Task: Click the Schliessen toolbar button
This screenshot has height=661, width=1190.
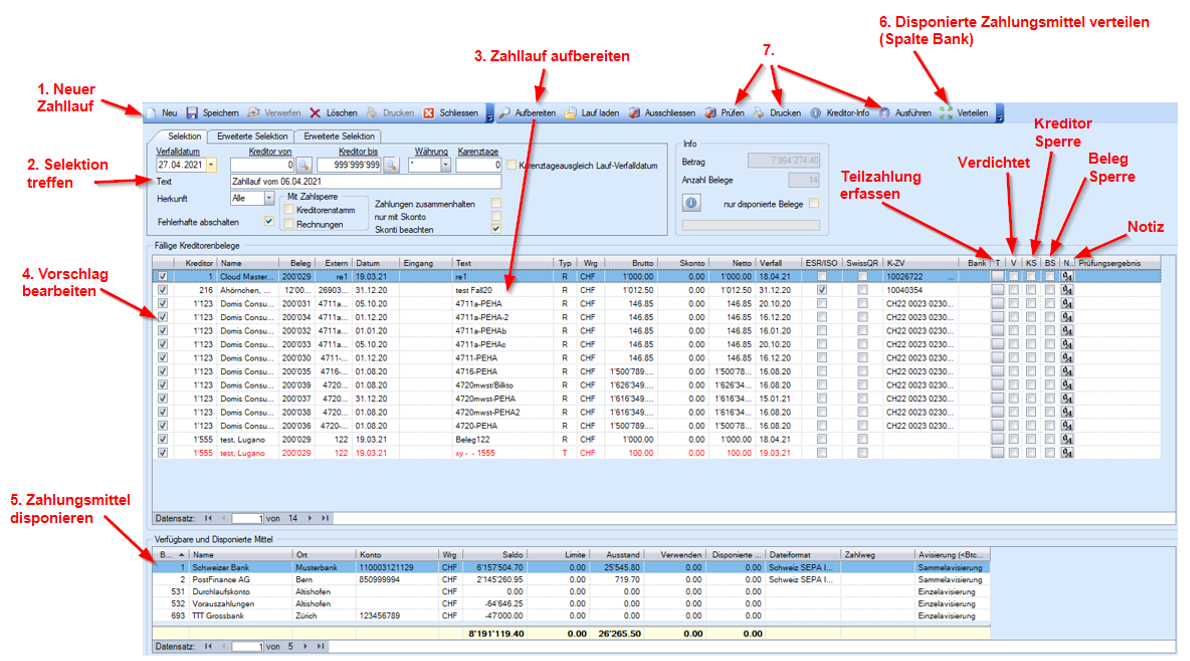Action: 429,114
